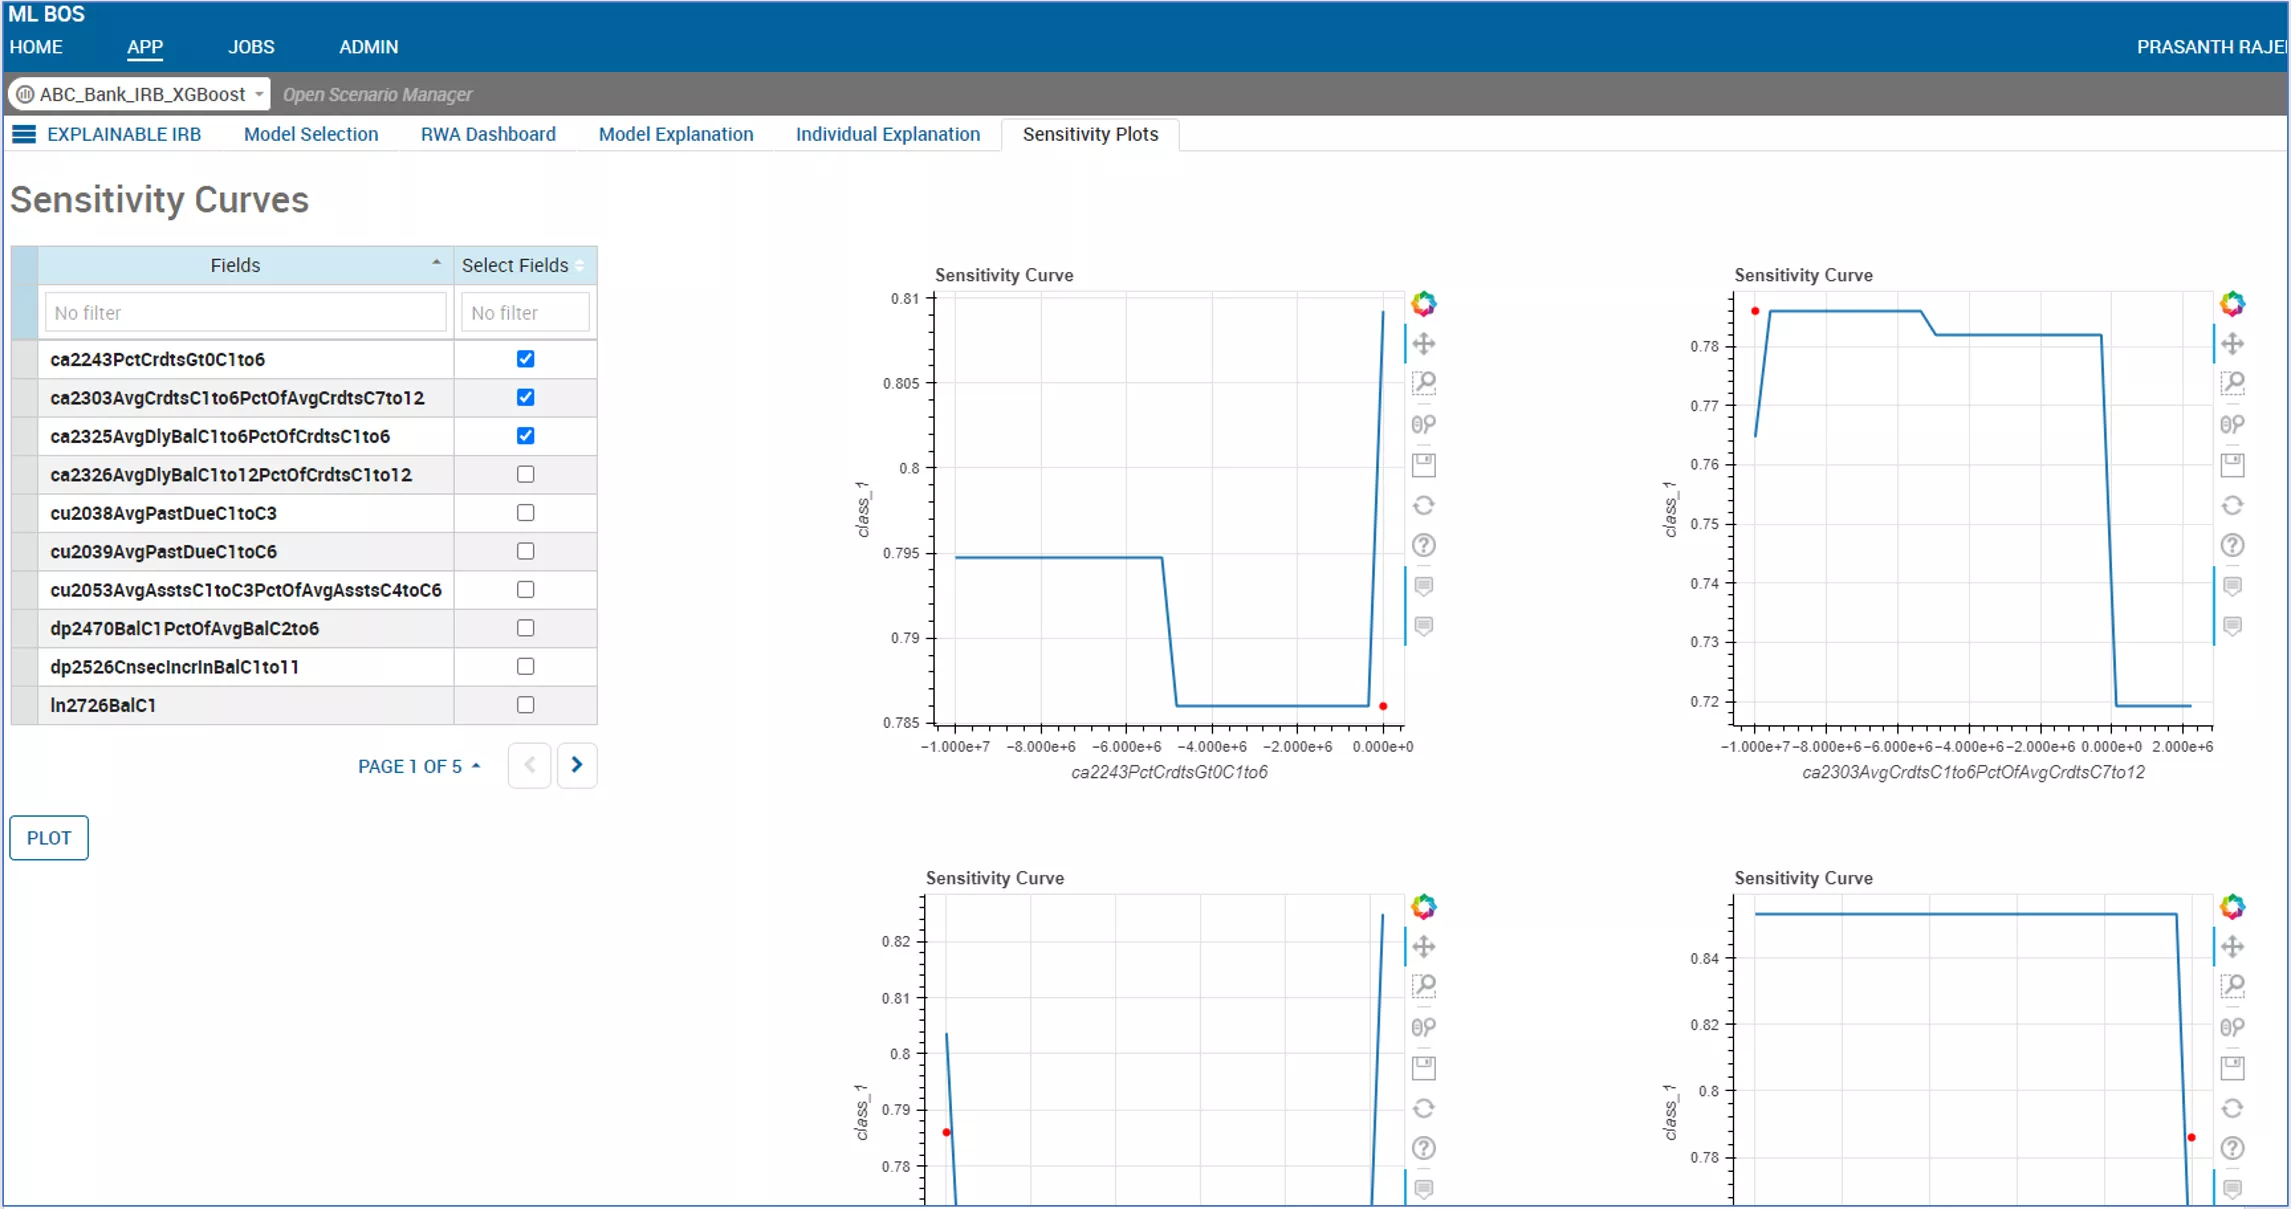Uncheck the ca2243PctCrdtsGt0C1to6 field
Screen dimensions: 2291x1209
(524, 359)
